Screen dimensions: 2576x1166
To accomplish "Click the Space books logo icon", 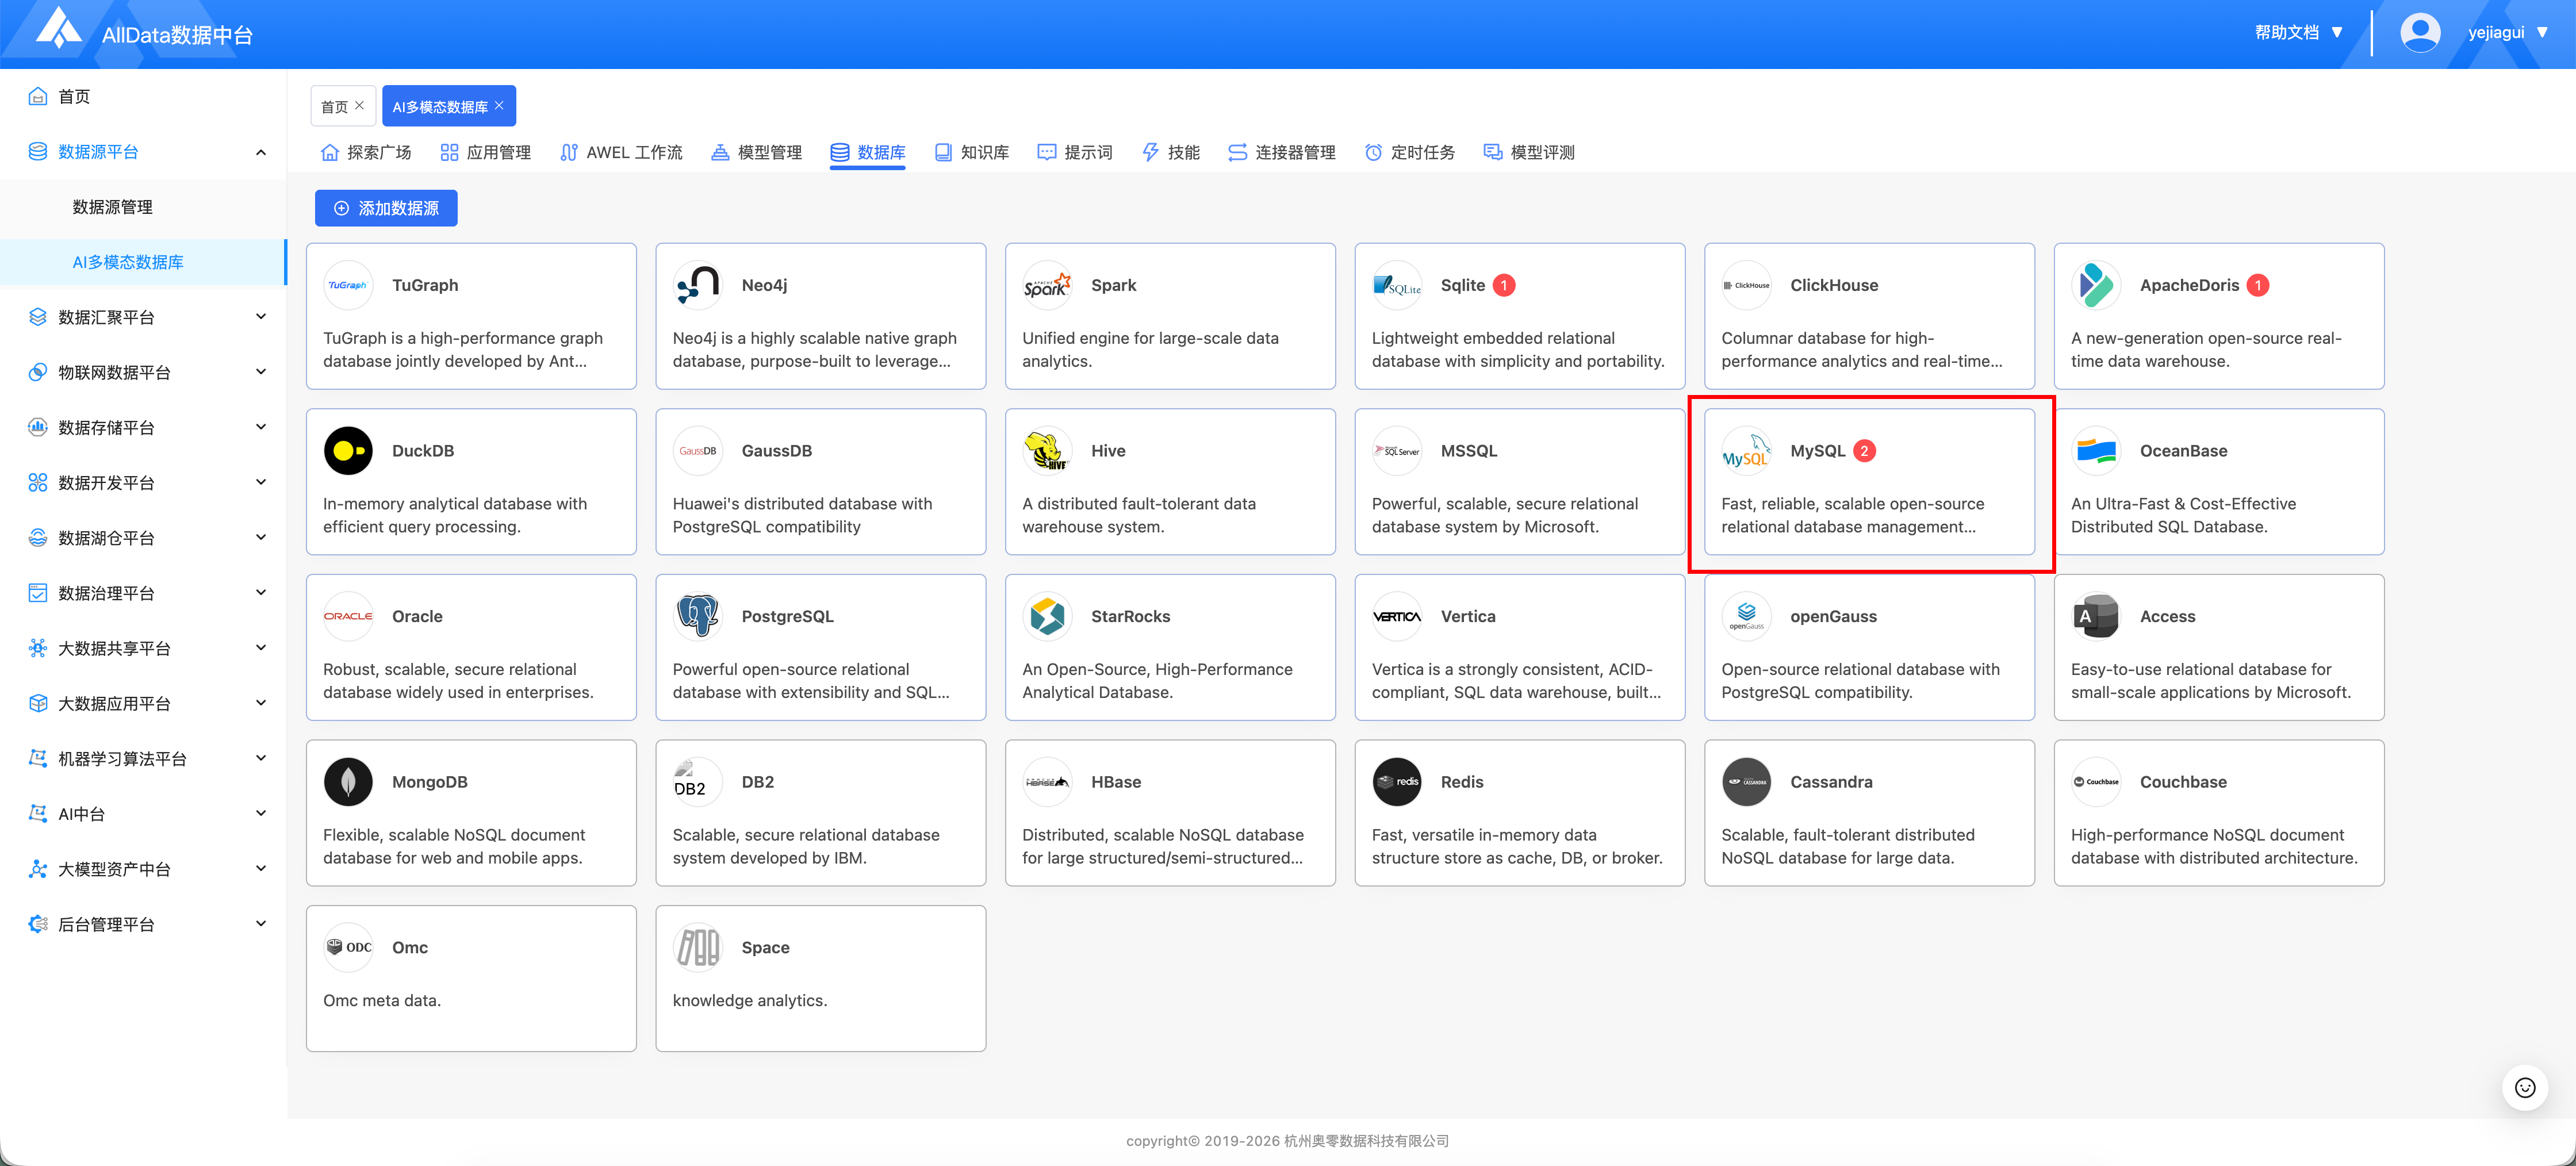I will coord(698,948).
